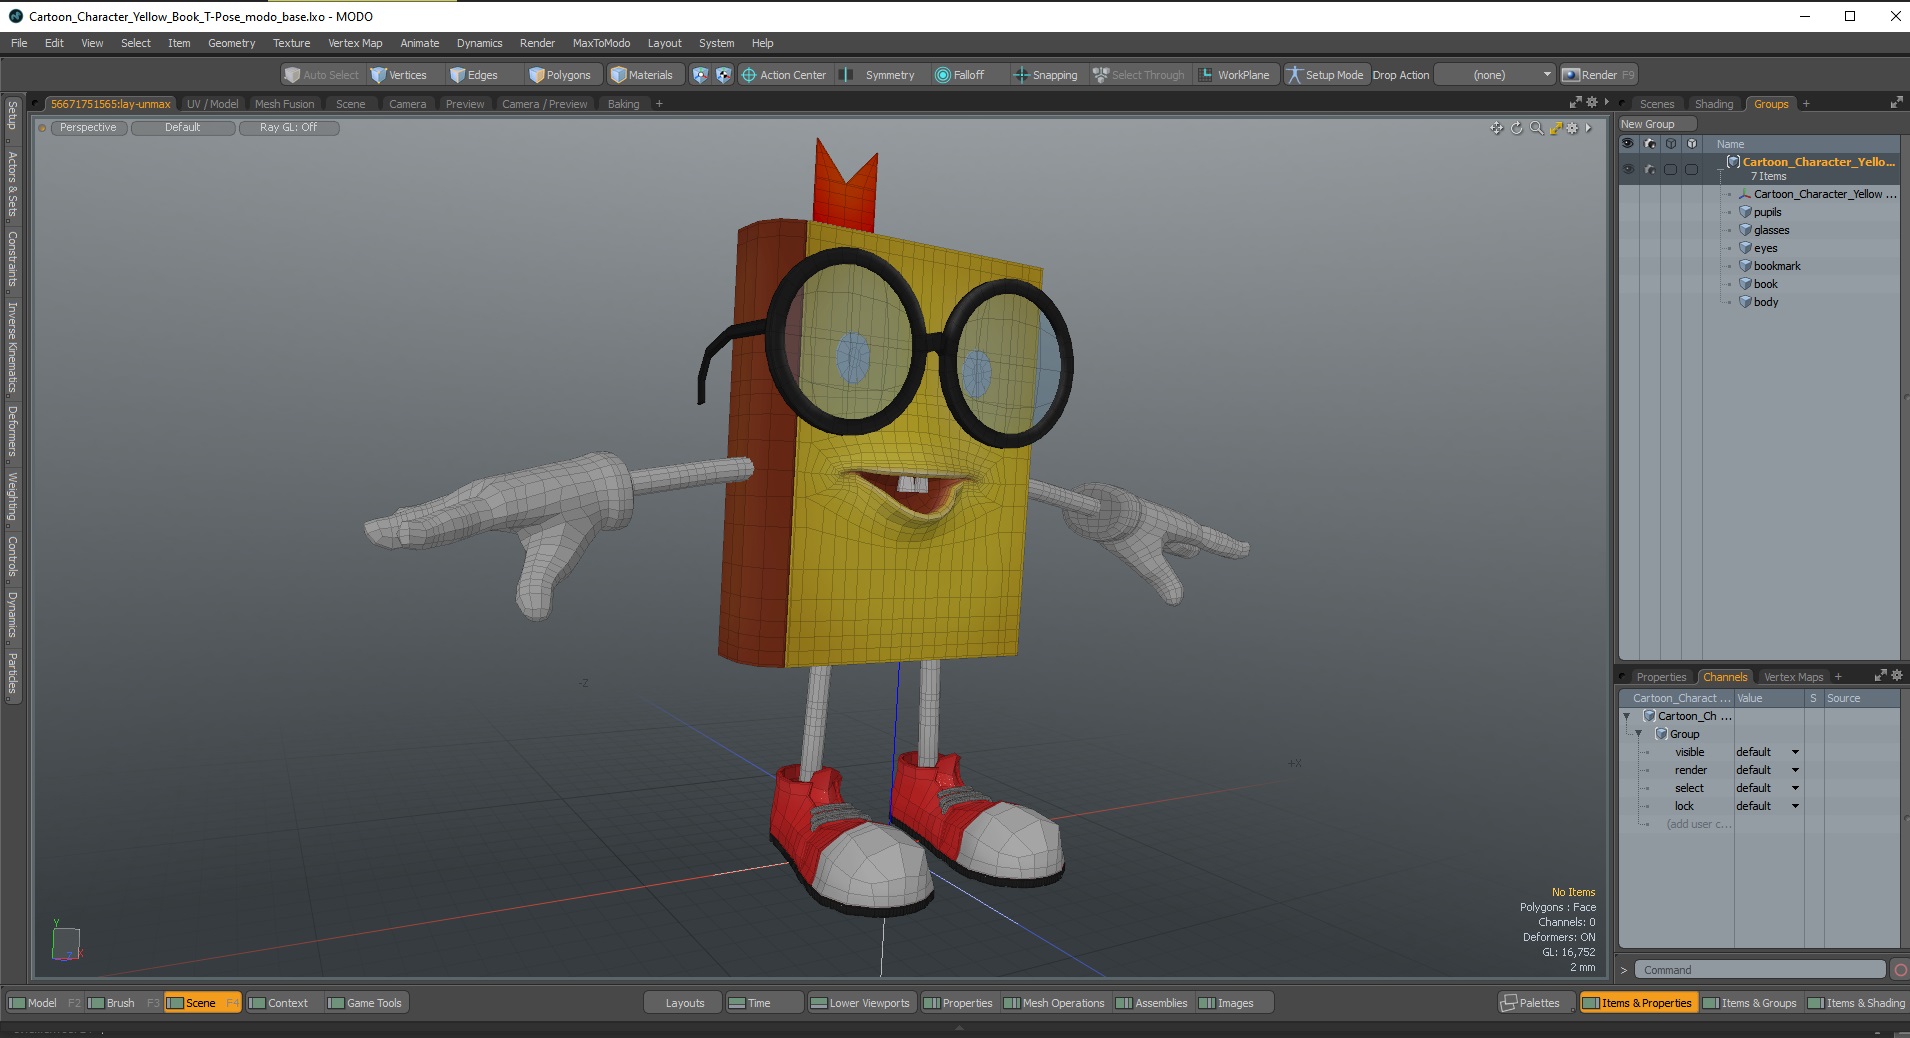Select the bookmark item in Groups list
The height and width of the screenshot is (1038, 1910).
pyautogui.click(x=1777, y=266)
